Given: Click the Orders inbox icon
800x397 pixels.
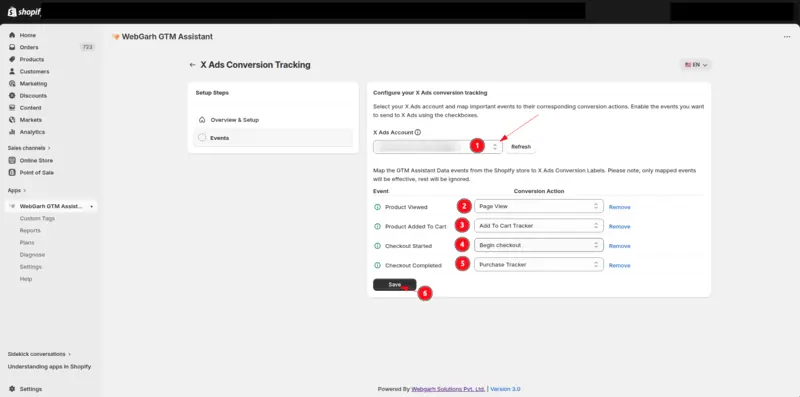Looking at the screenshot, I should [12, 47].
